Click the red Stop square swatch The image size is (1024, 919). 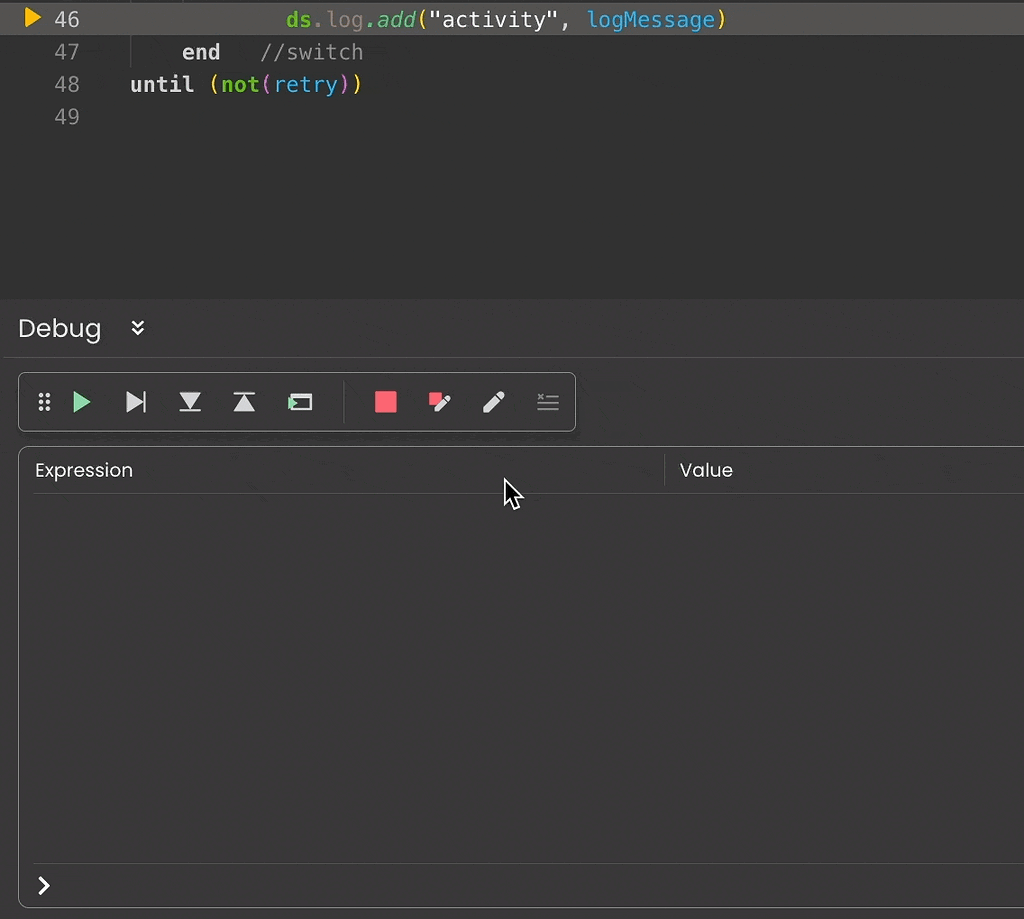(386, 402)
